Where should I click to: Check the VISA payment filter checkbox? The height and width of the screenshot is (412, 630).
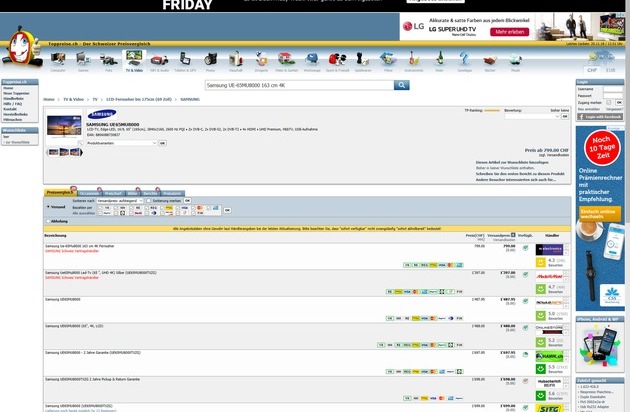pos(178,208)
